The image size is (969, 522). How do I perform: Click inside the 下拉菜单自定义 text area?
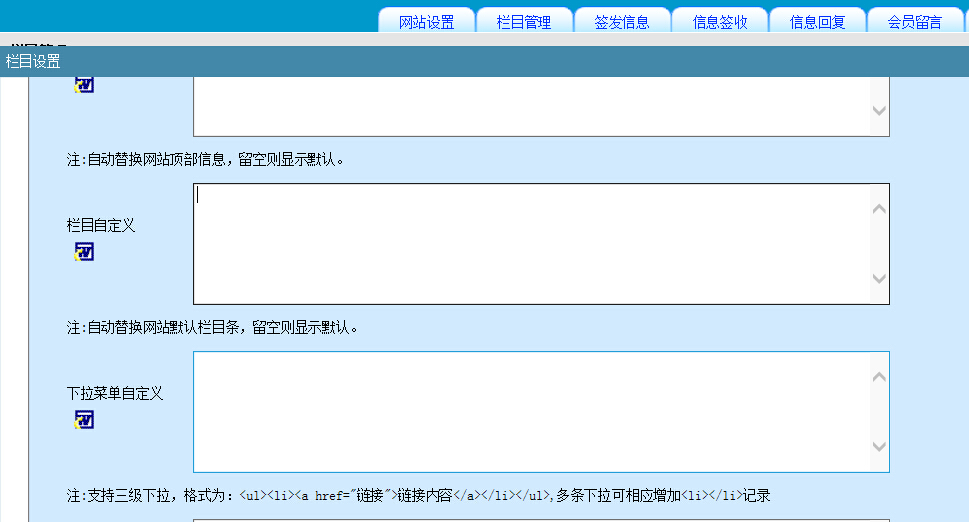[x=530, y=411]
